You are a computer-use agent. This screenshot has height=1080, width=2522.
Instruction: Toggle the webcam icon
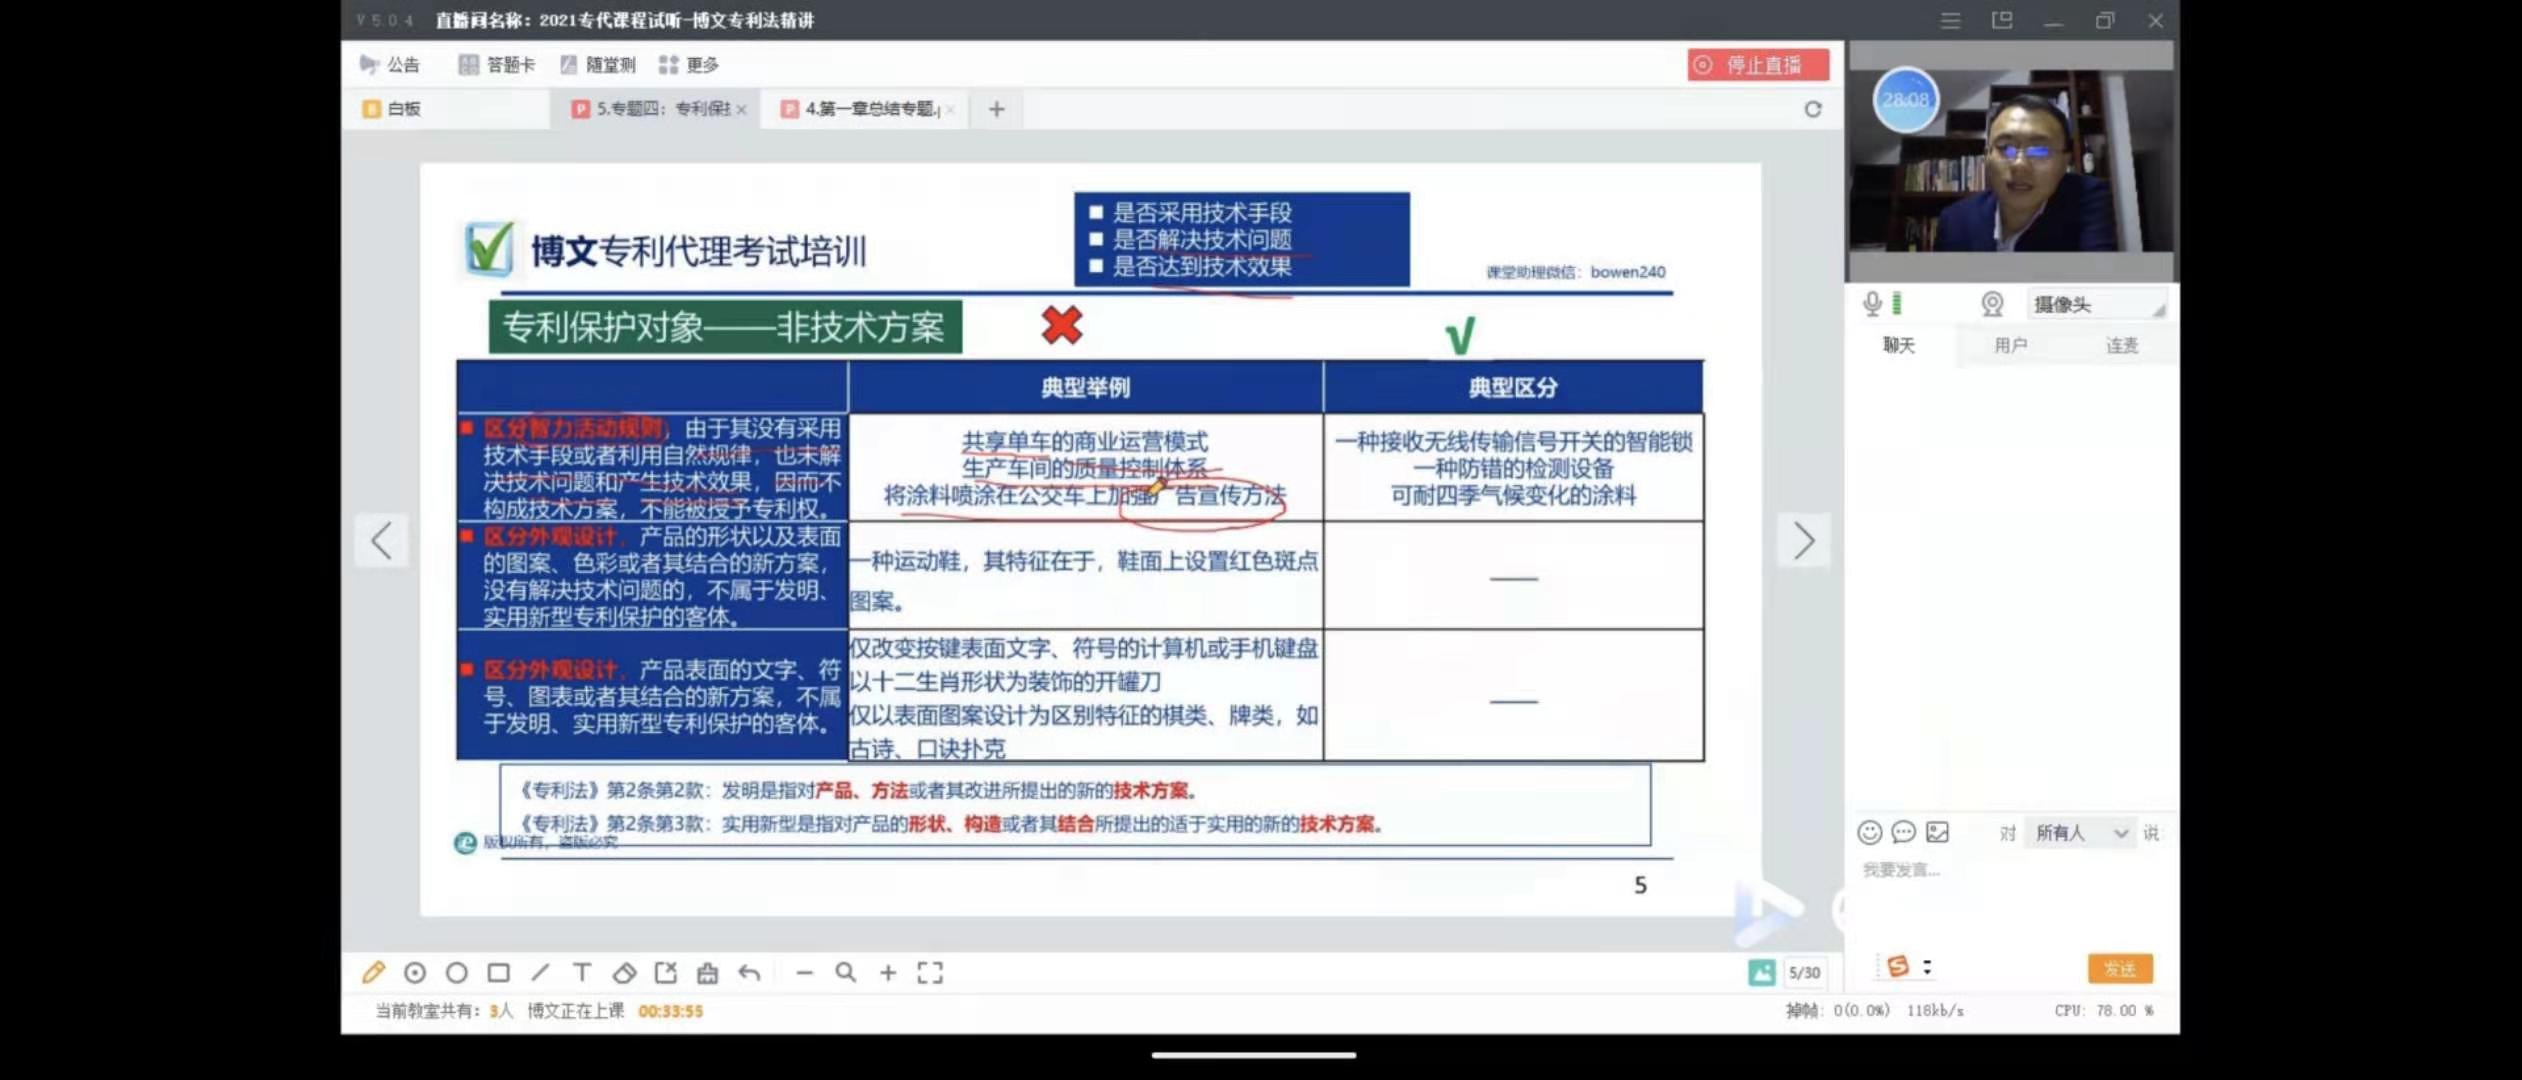click(x=1992, y=304)
